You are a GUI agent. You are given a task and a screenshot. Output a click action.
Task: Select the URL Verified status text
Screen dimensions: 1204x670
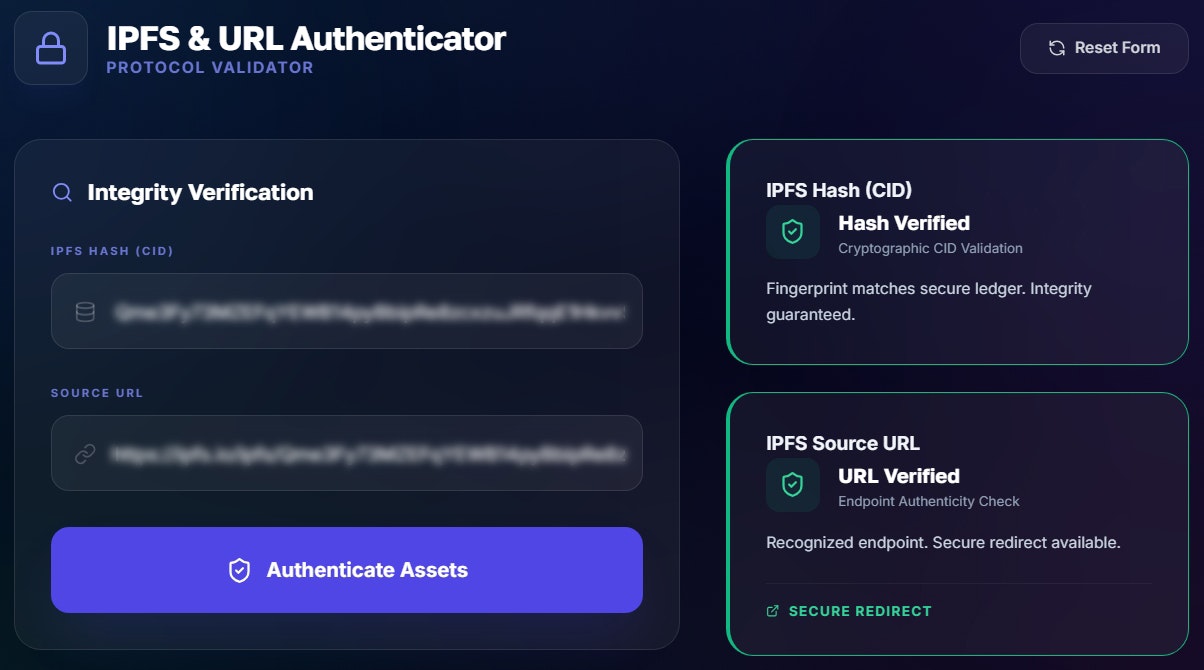(899, 476)
